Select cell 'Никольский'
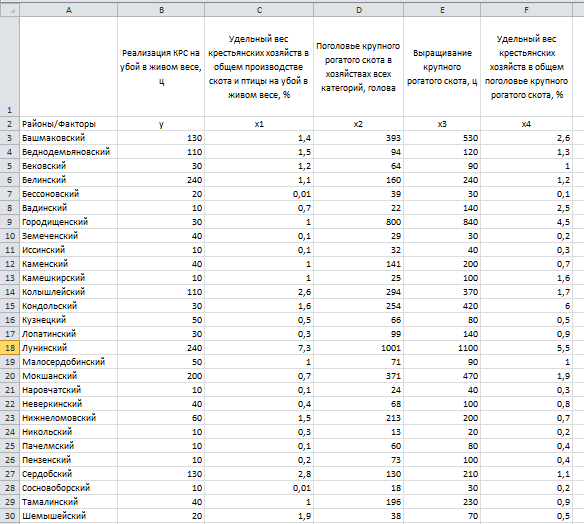This screenshot has height=524, width=584. 69,432
